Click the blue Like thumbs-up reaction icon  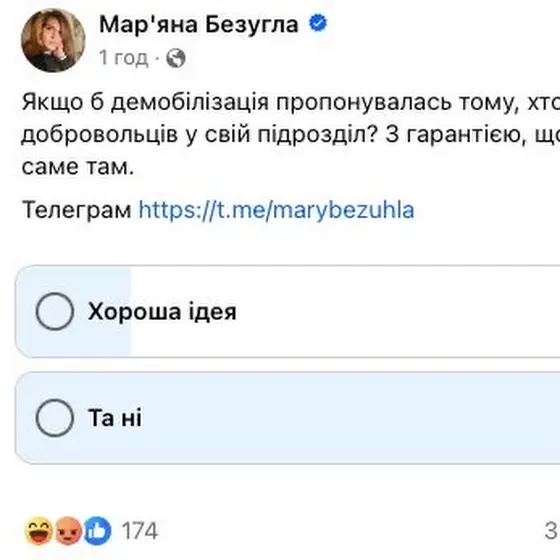(x=97, y=531)
